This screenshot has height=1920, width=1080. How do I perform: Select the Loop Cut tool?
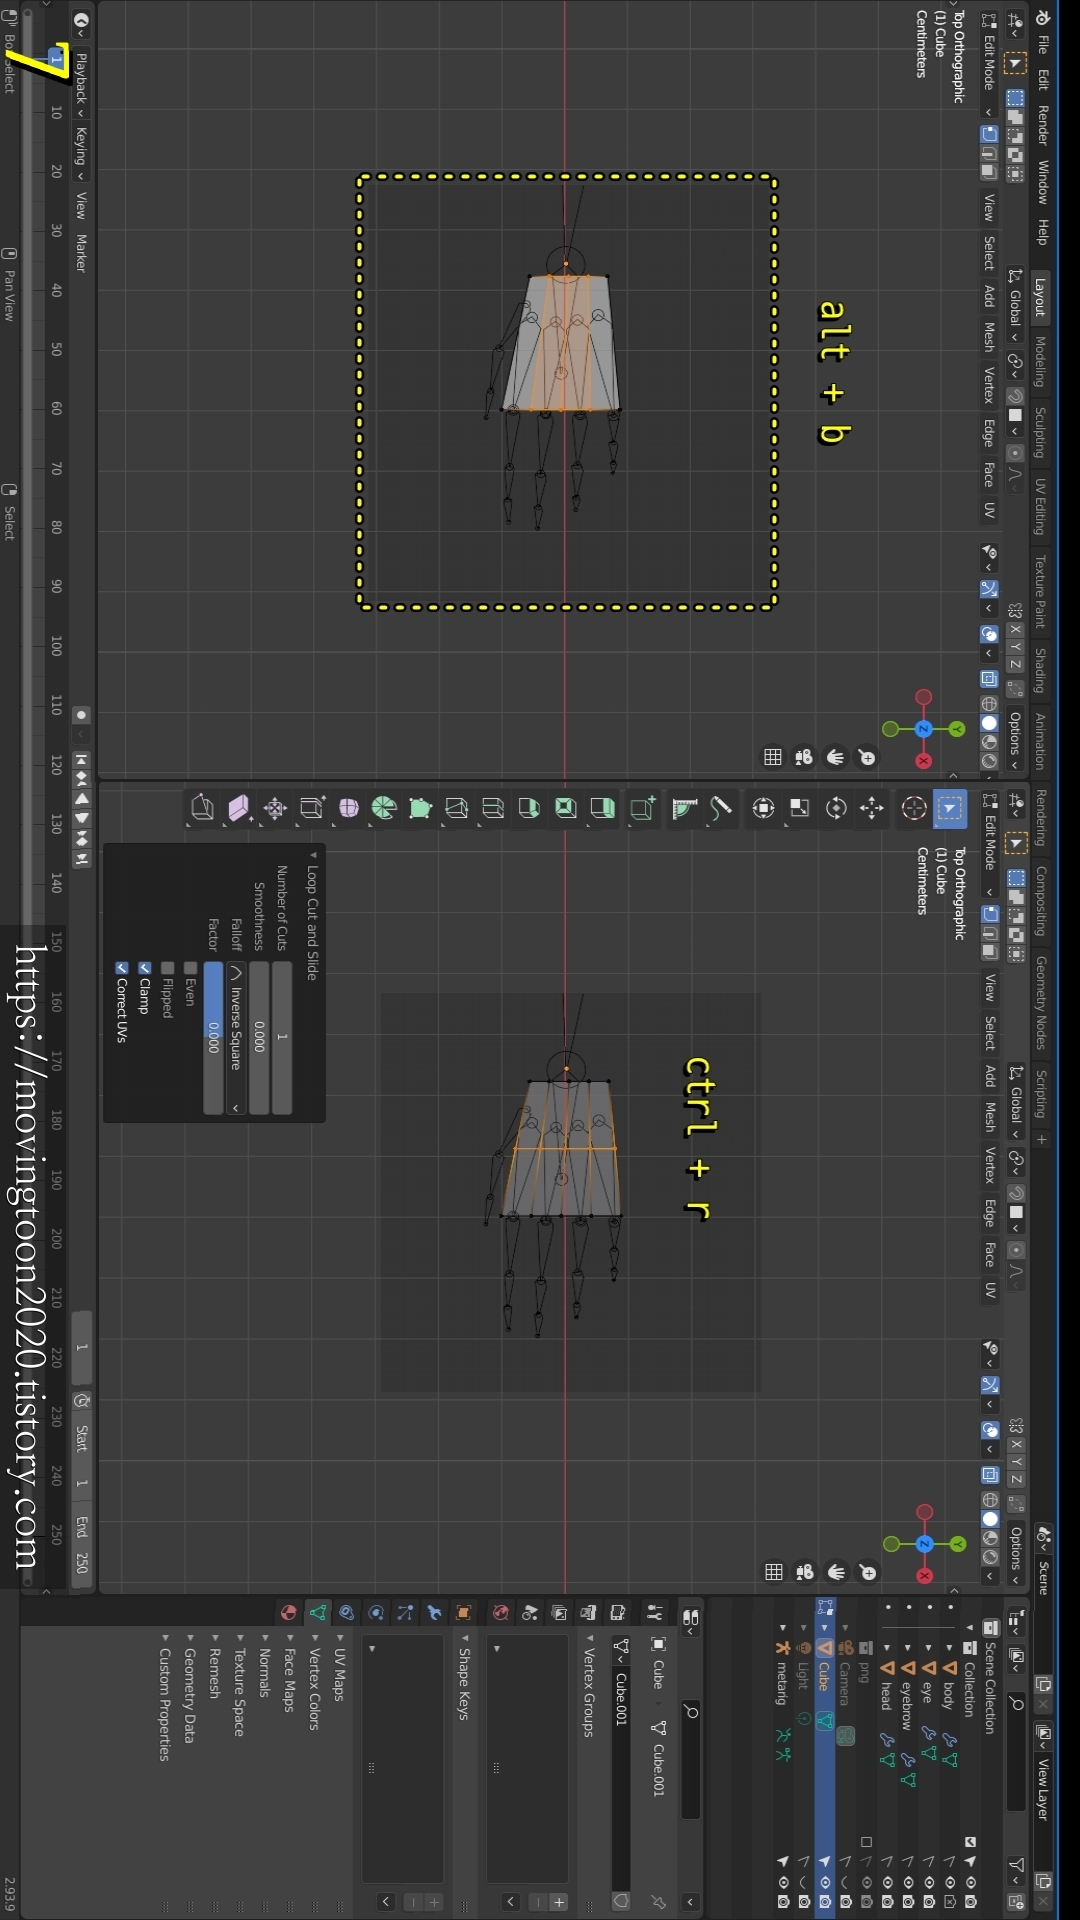pos(493,809)
